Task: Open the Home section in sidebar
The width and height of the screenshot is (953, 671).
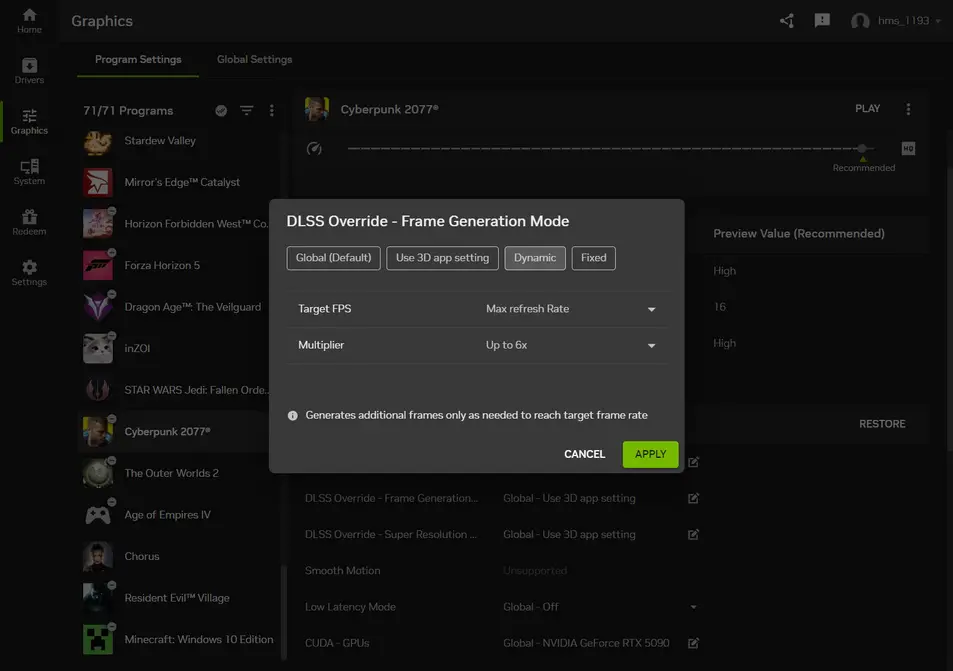Action: tap(29, 21)
